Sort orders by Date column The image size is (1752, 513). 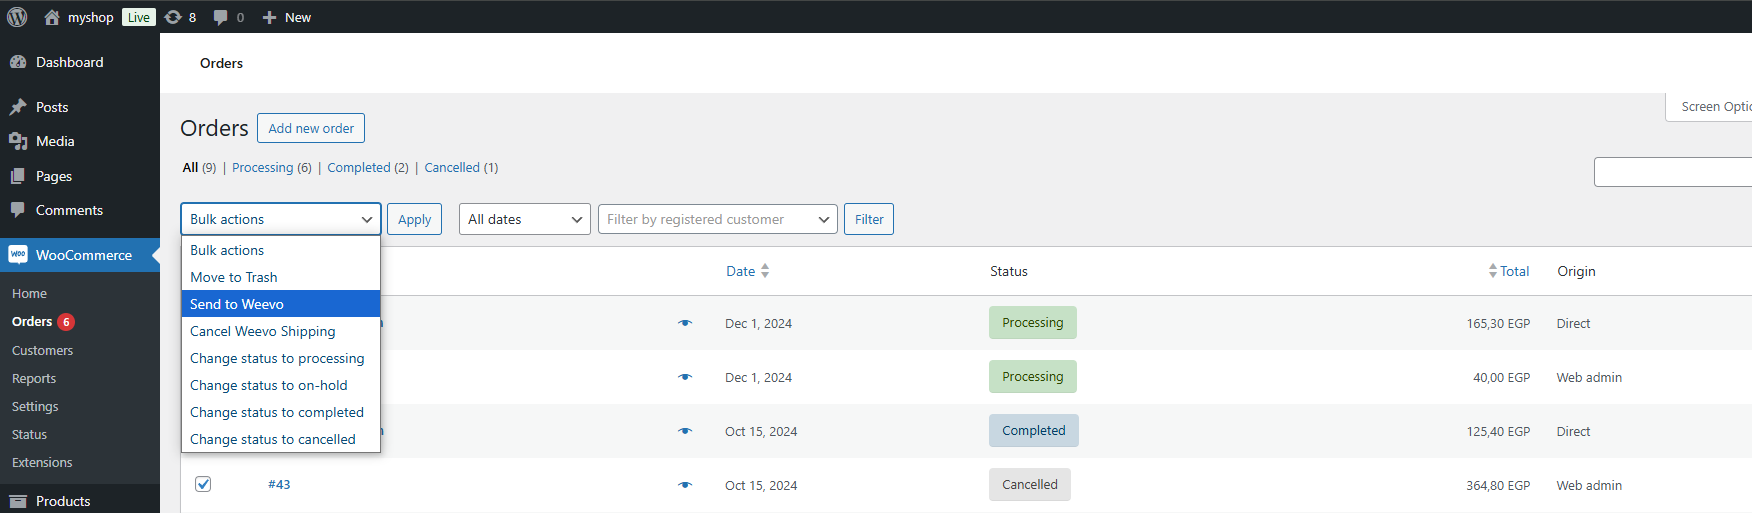click(741, 271)
